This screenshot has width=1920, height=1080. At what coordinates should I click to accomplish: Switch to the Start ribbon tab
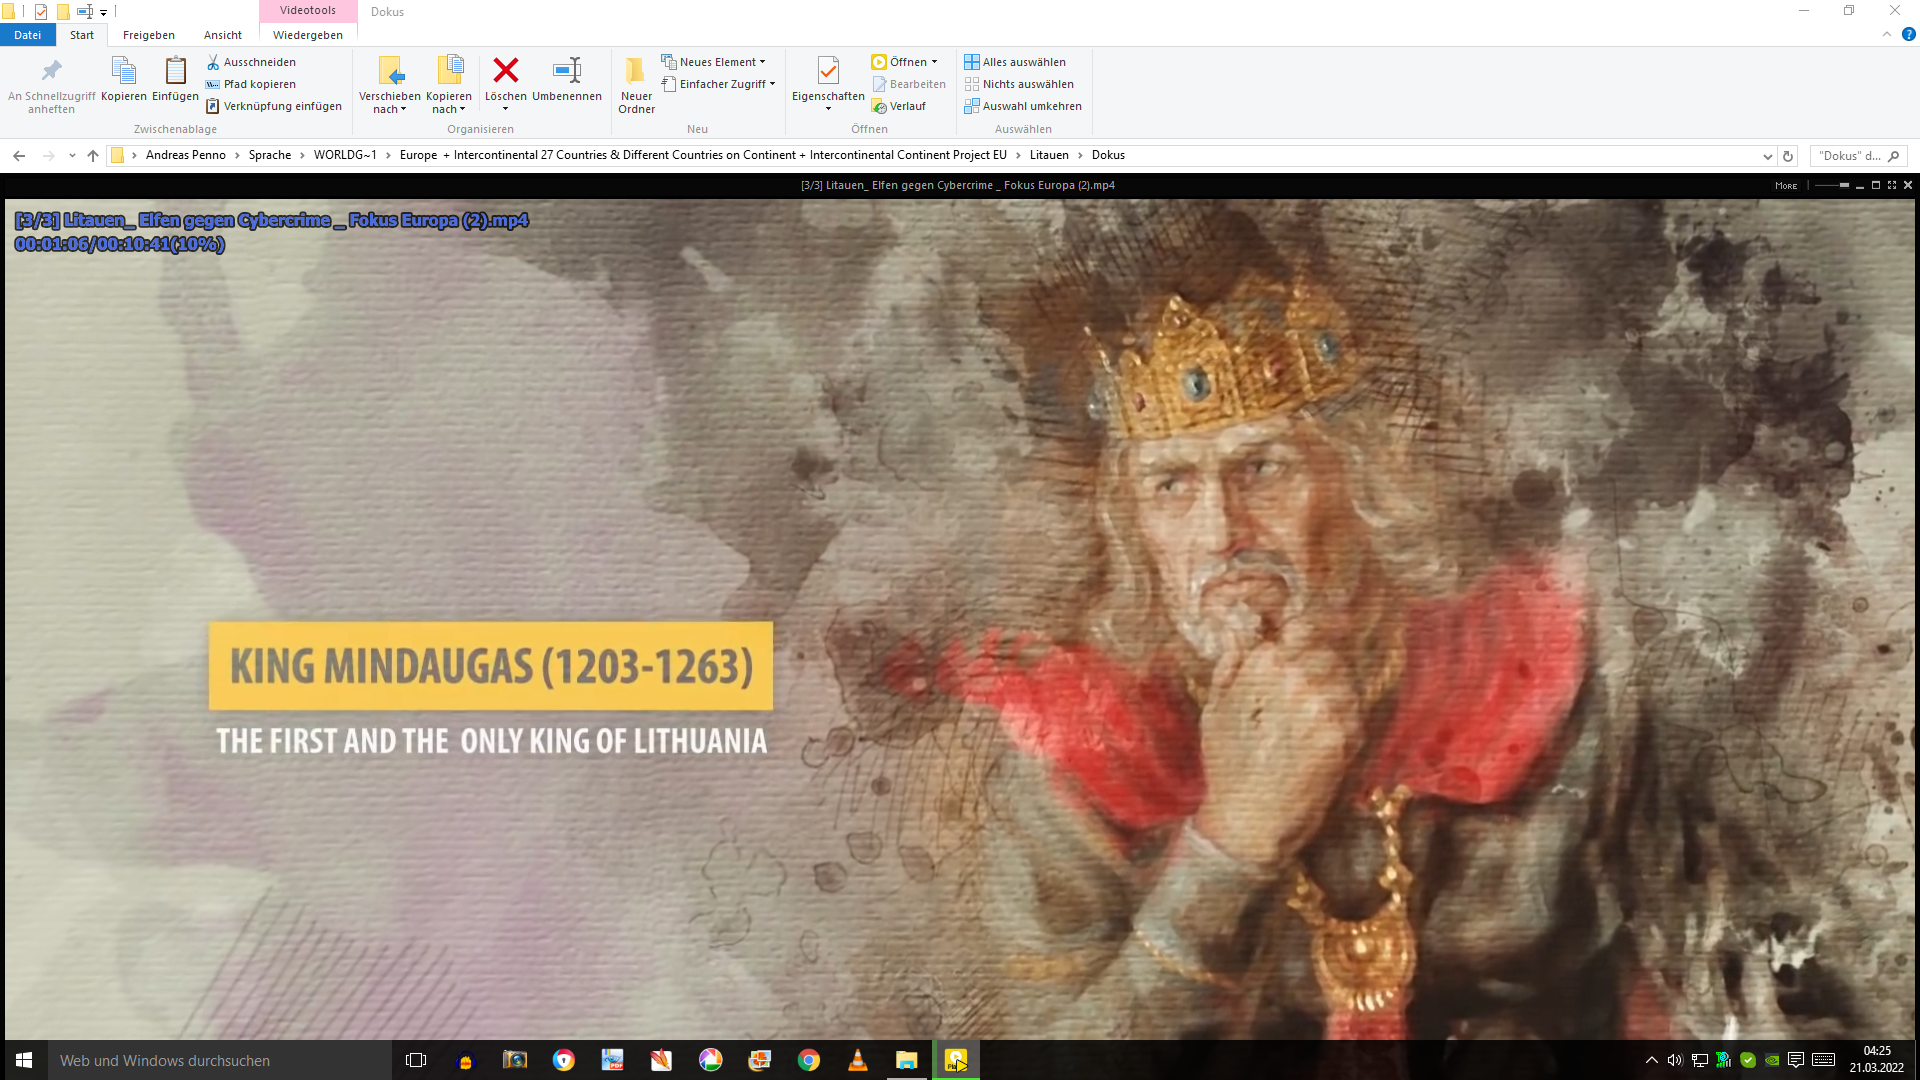pyautogui.click(x=82, y=35)
